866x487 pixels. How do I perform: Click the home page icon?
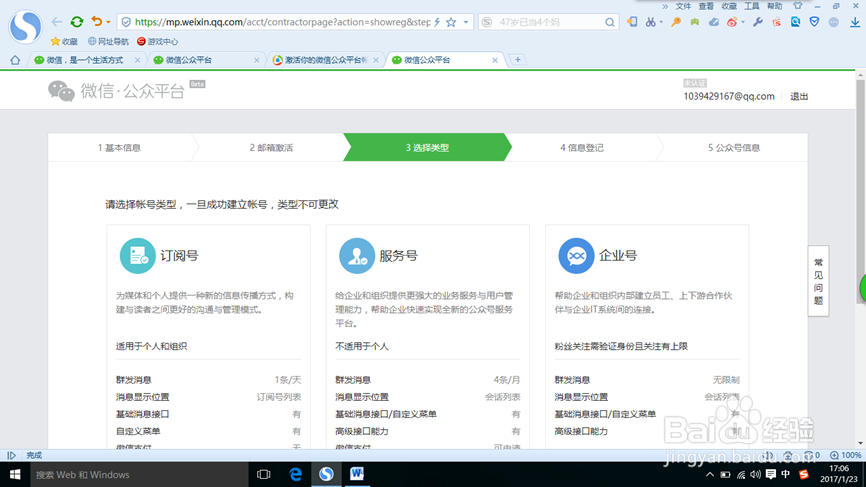tap(15, 60)
